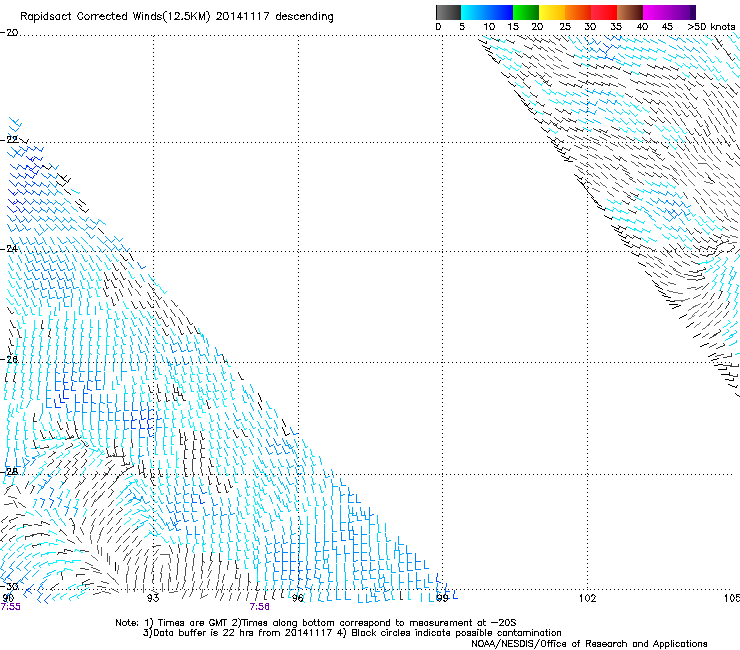The width and height of the screenshot is (740, 650).
Task: Select the brown 35-40 knots color band
Action: 630,12
